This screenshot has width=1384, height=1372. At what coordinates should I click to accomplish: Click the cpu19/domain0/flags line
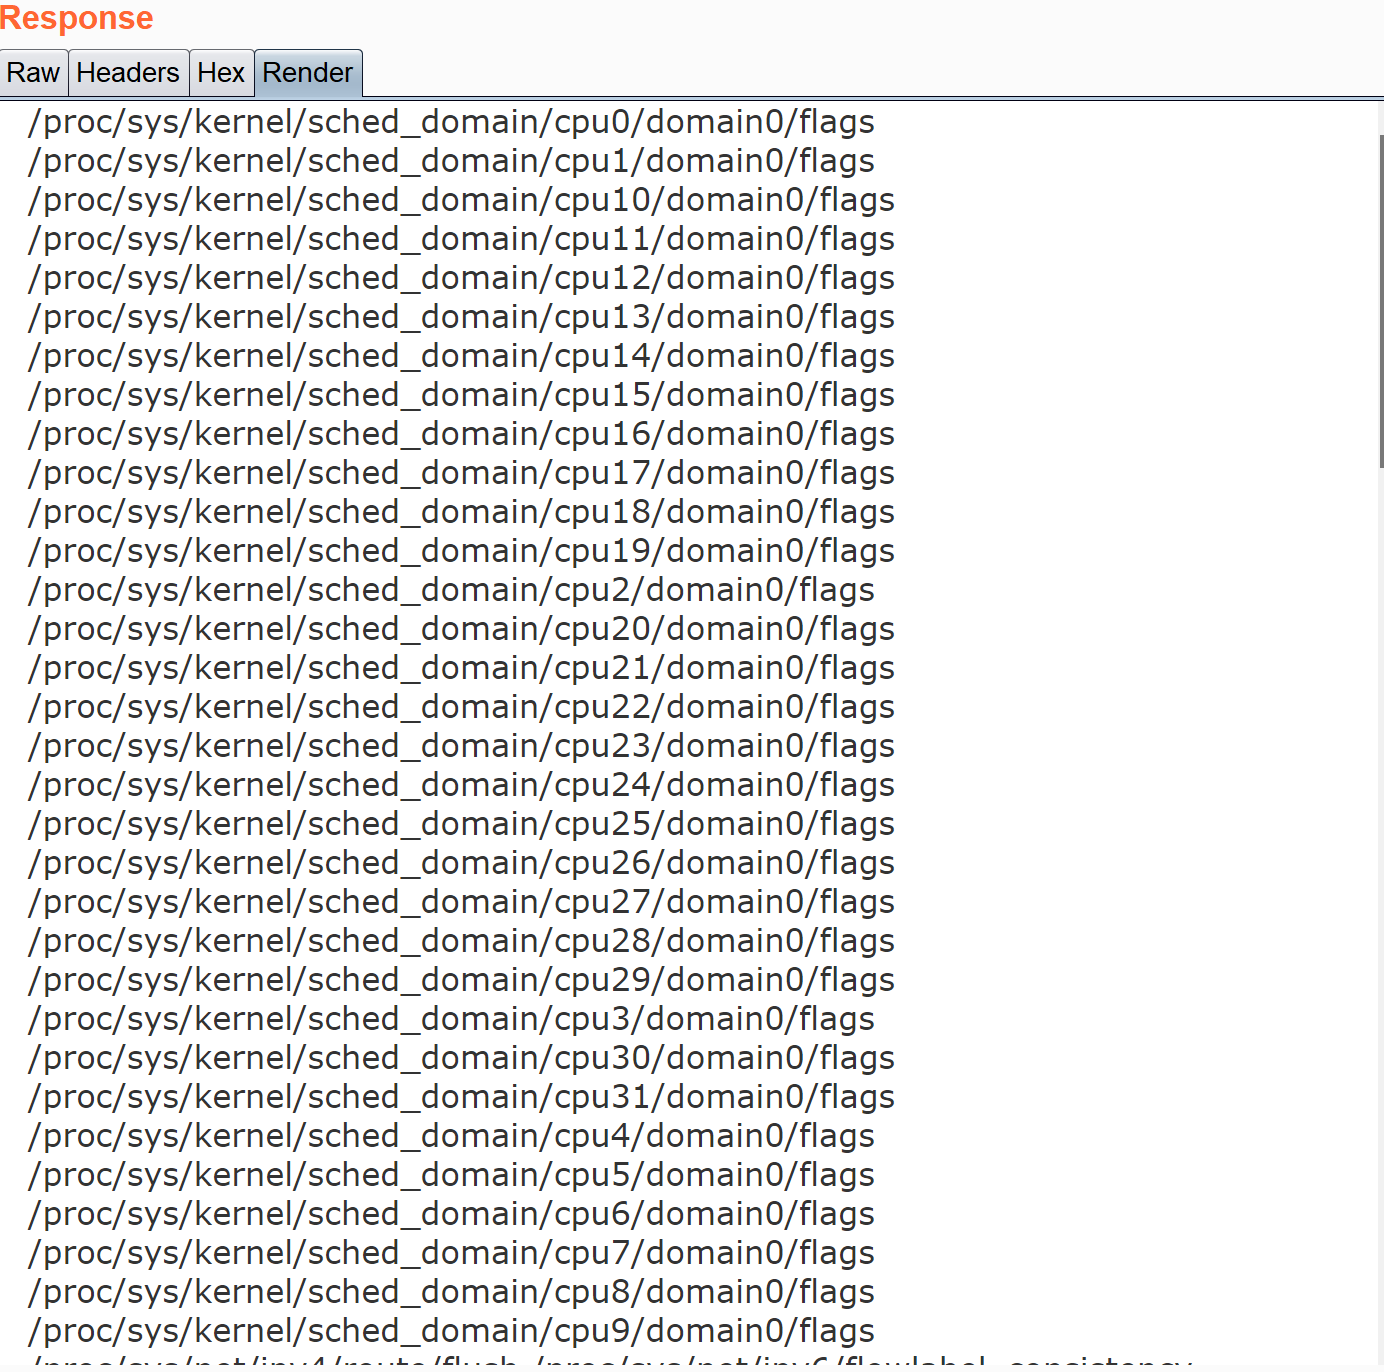pyautogui.click(x=461, y=551)
